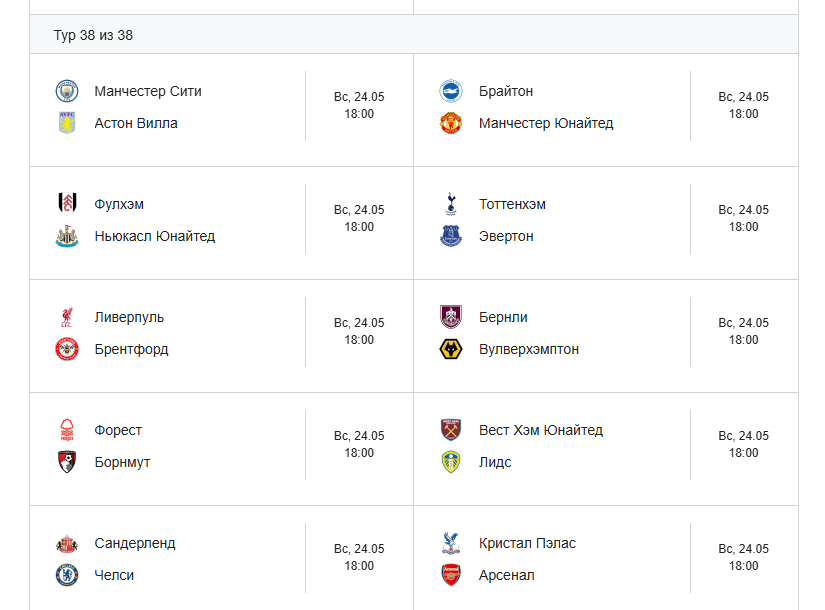Click the Arsenal cannon crest
This screenshot has height=610, width=825.
pos(451,575)
